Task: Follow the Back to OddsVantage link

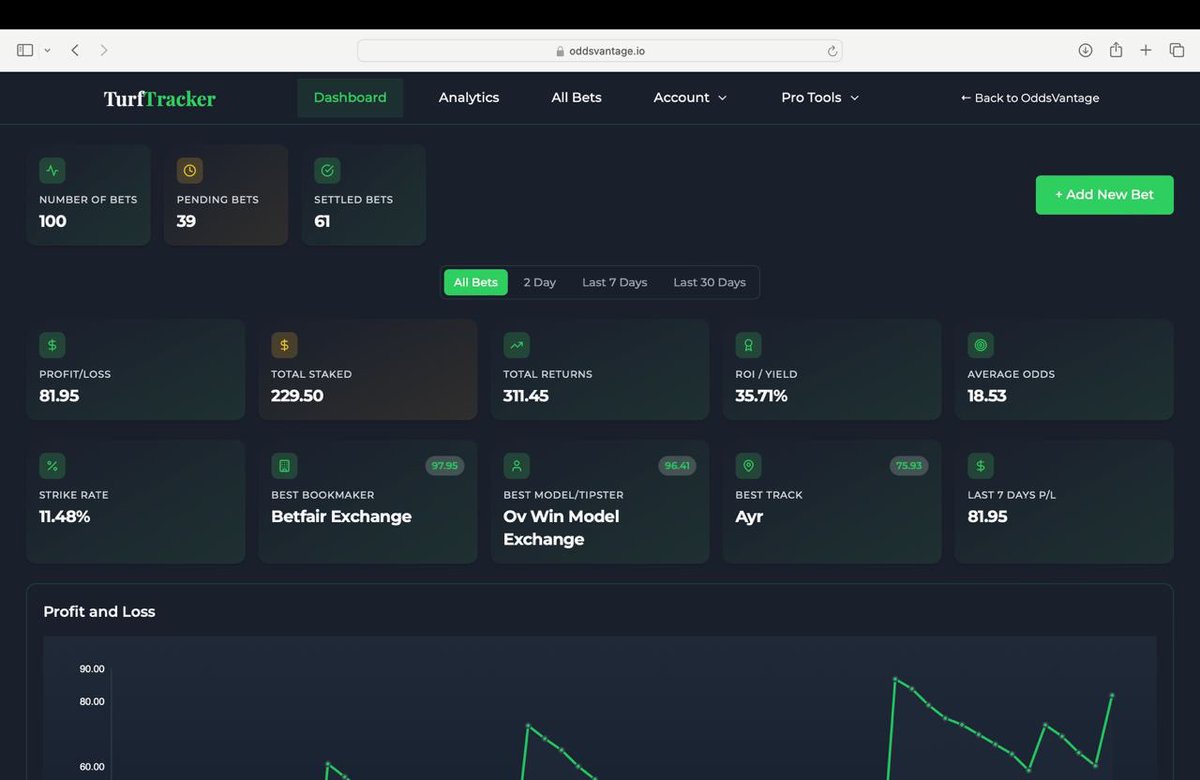Action: 1030,98
